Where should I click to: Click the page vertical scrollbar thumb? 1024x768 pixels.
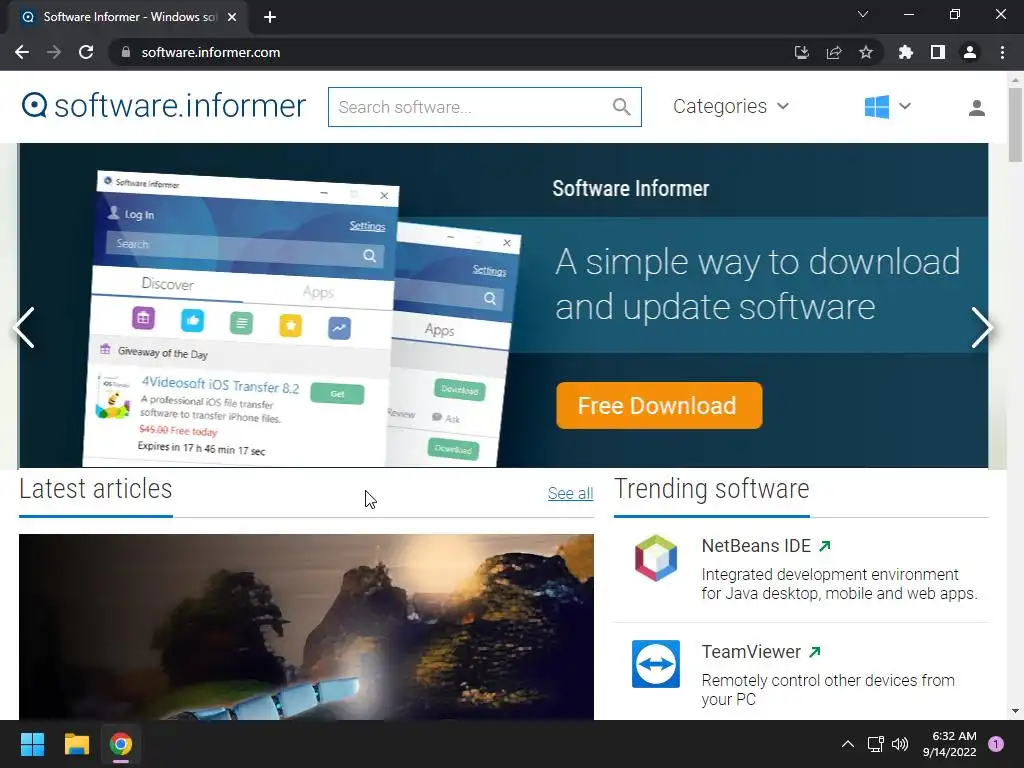click(x=1015, y=124)
